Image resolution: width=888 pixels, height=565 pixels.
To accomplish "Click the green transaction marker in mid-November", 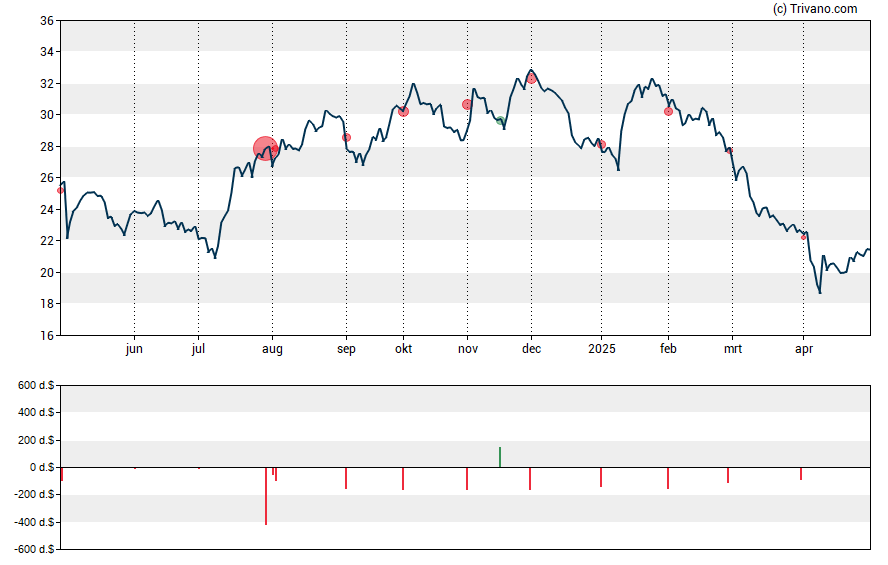I will pyautogui.click(x=500, y=121).
